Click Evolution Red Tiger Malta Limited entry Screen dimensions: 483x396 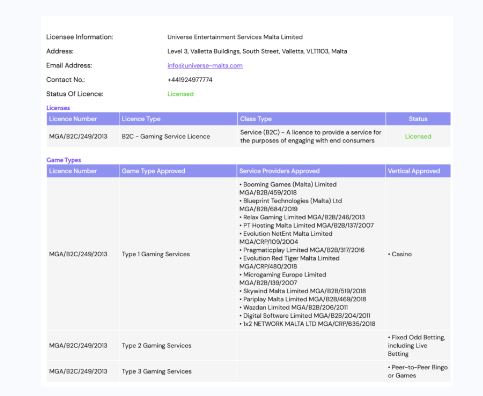pyautogui.click(x=289, y=262)
